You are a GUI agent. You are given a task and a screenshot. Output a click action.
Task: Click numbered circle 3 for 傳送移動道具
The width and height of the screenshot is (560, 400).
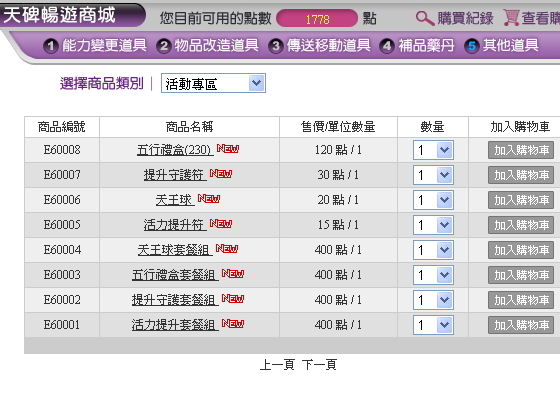276,46
